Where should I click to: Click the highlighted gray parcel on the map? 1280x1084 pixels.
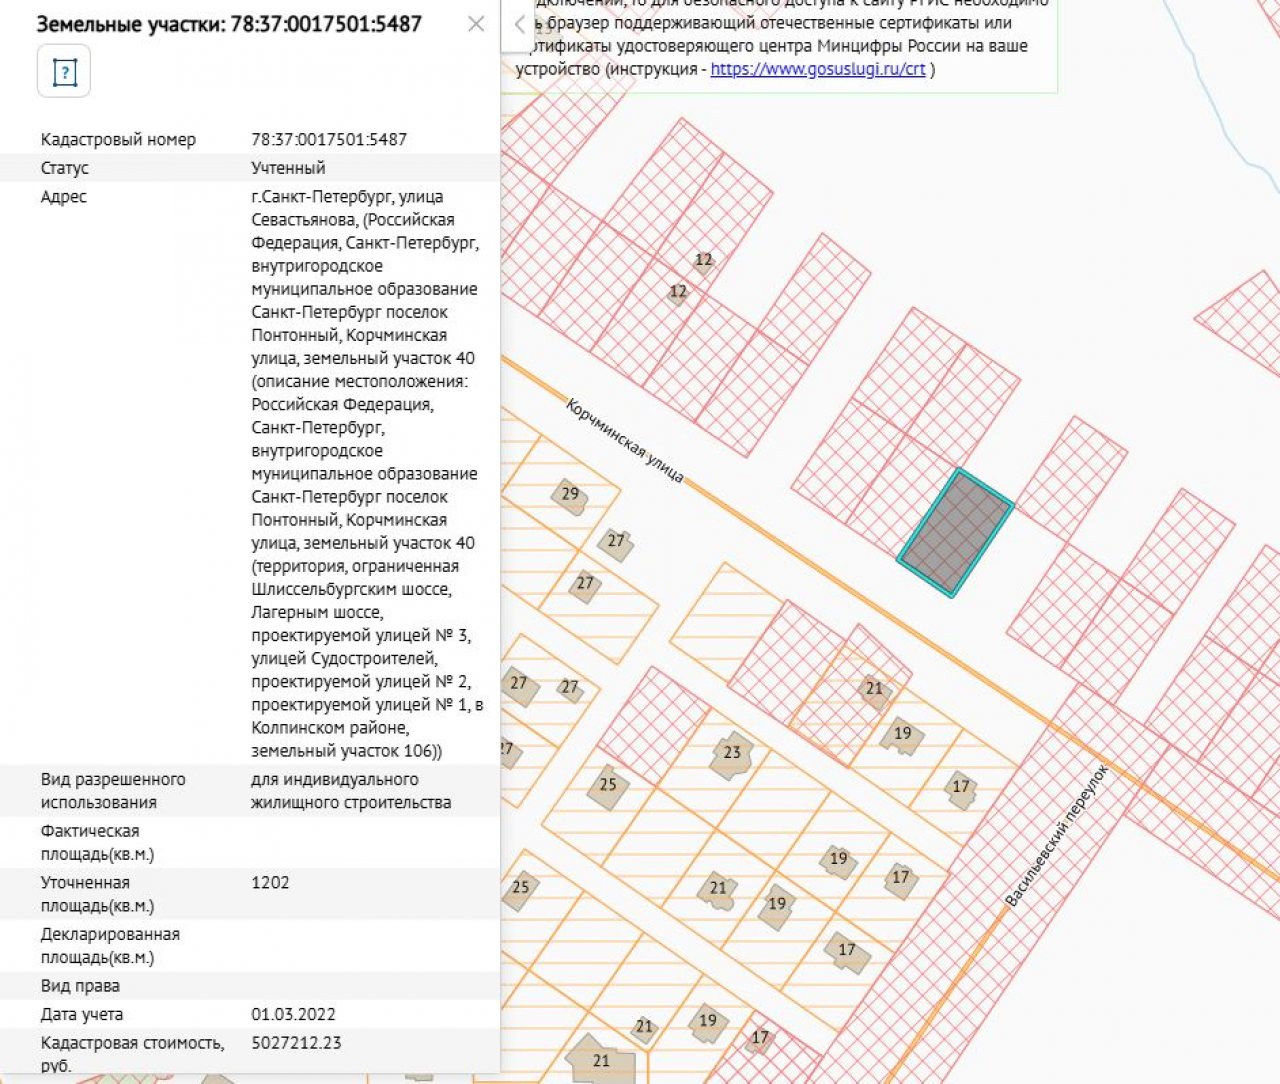pyautogui.click(x=955, y=533)
